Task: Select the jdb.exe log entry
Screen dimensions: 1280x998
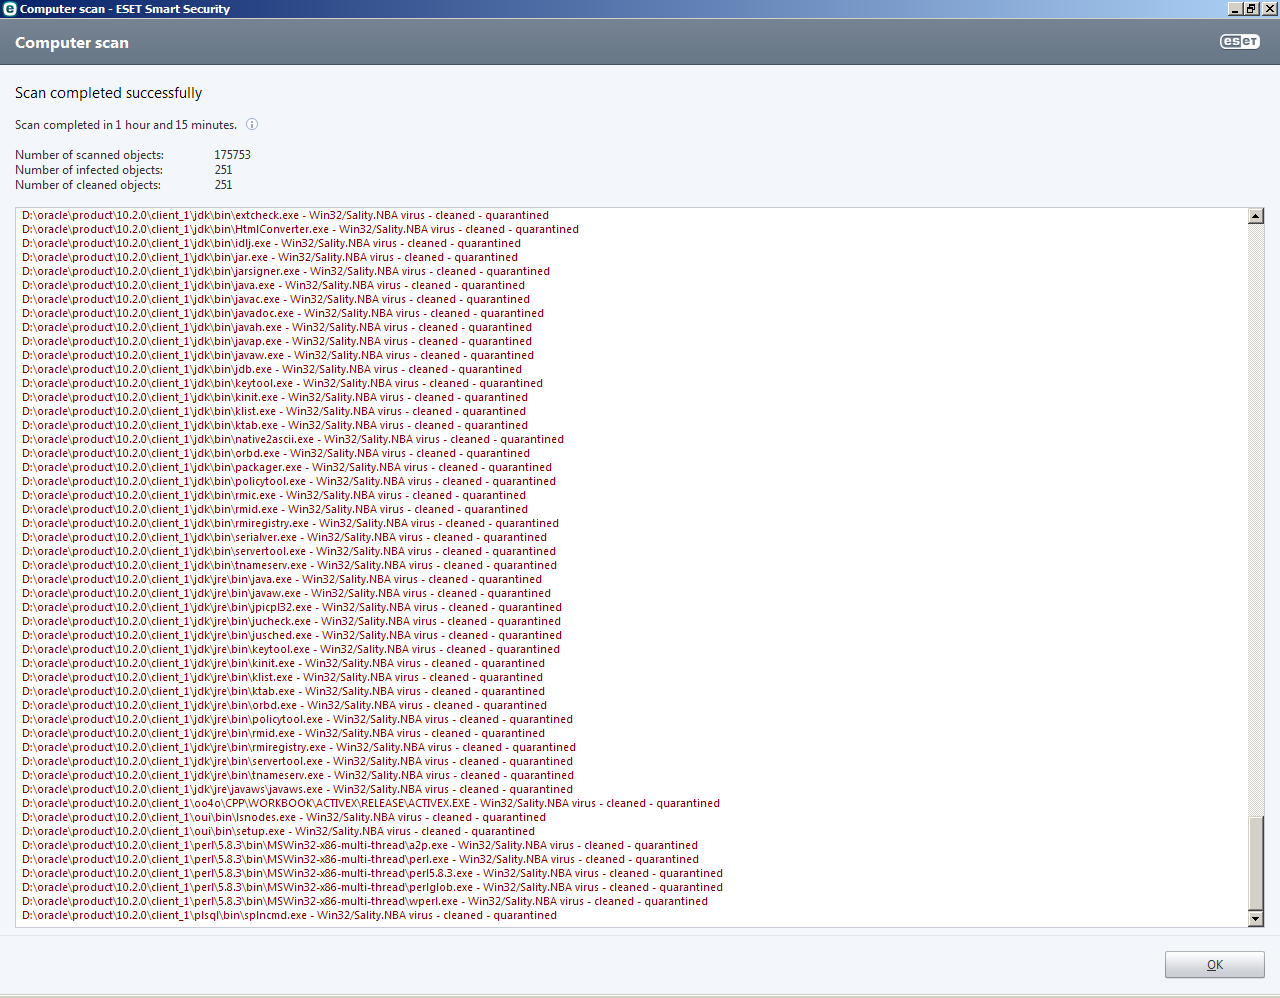Action: [x=272, y=369]
